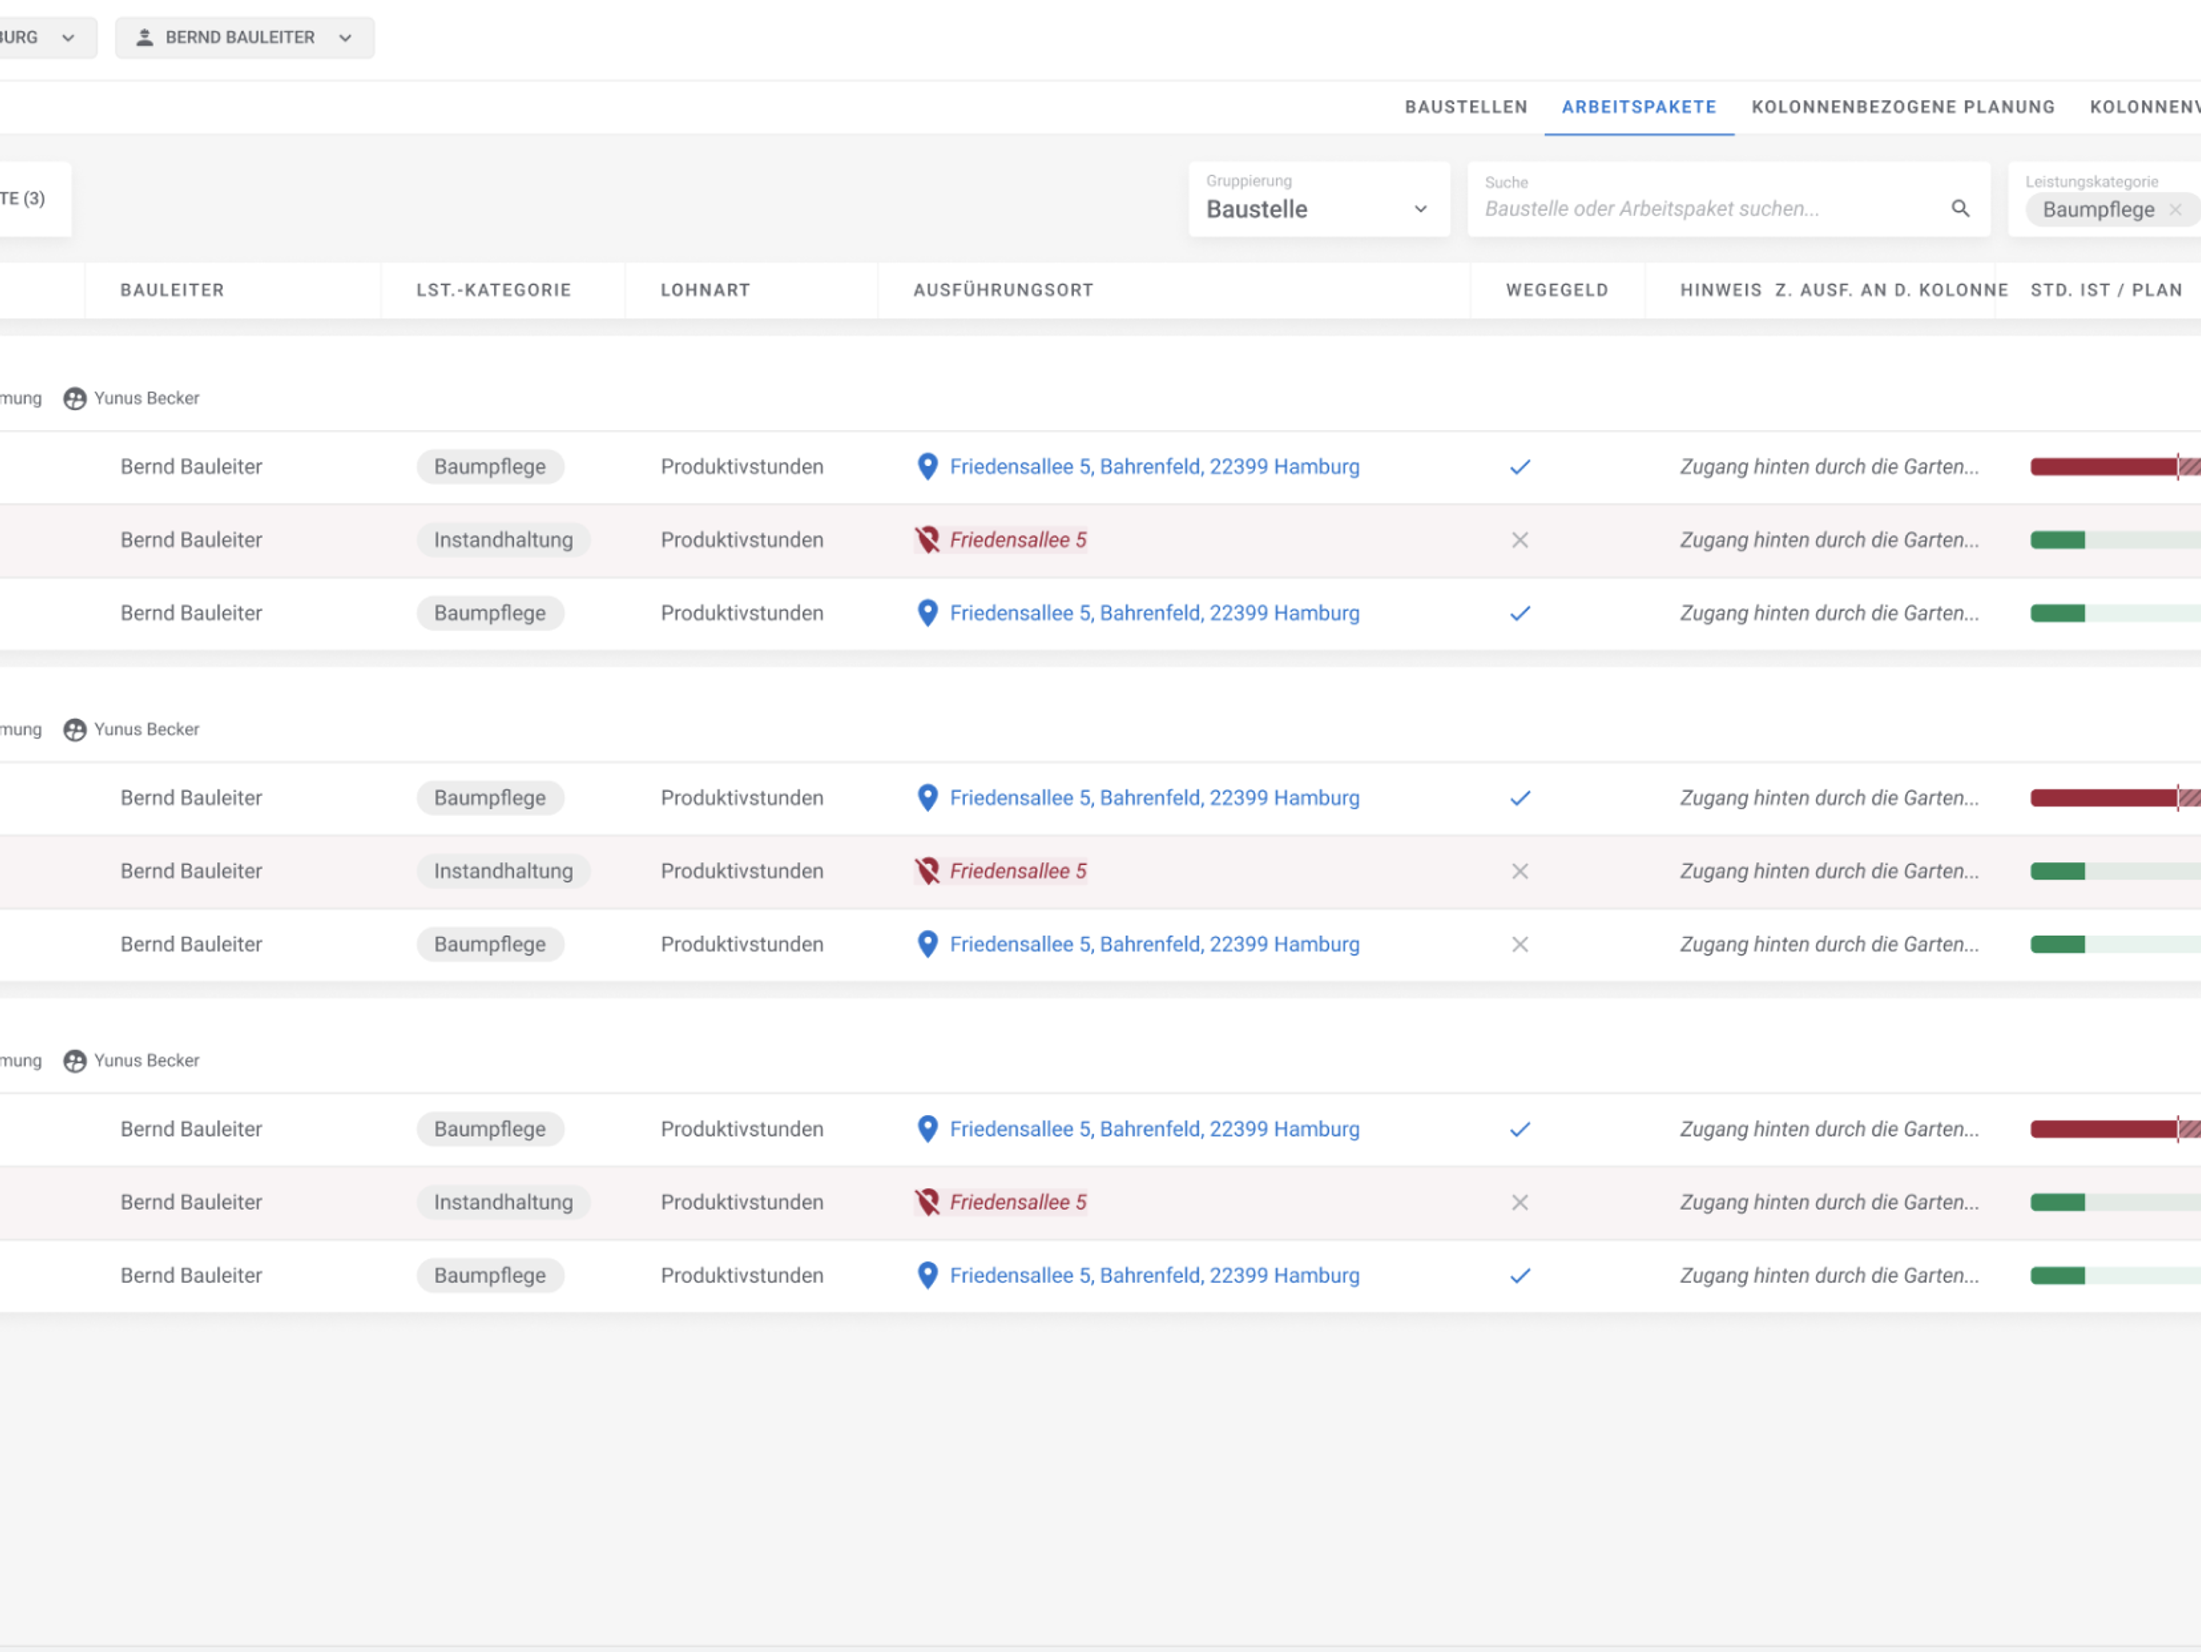Expand the Bernd Bauleiter user dropdown

click(345, 38)
